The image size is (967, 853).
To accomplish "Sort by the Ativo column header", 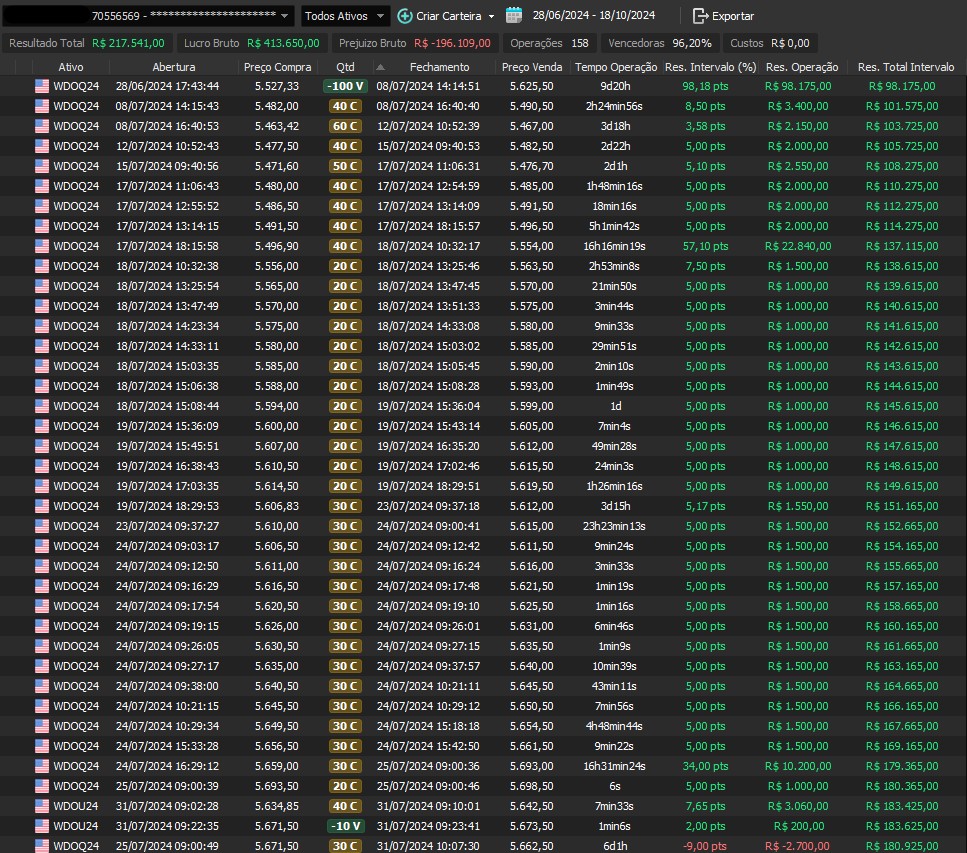I will pos(71,67).
